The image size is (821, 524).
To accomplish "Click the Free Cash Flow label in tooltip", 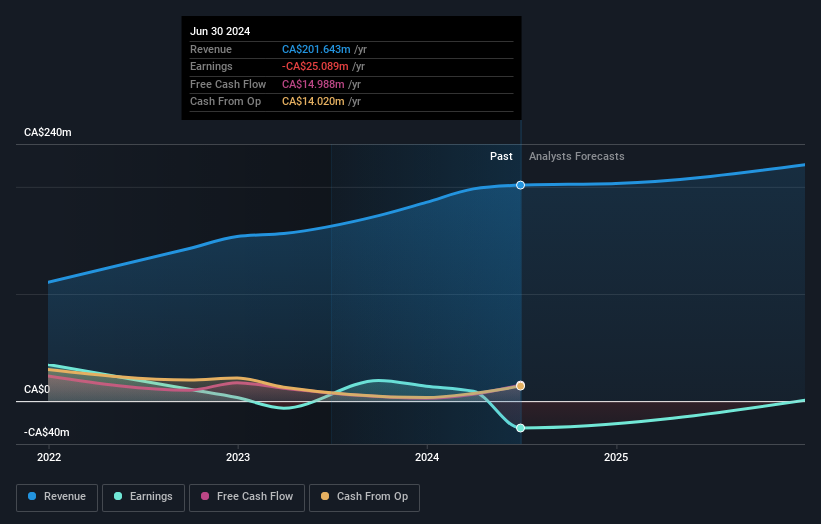I will [x=228, y=84].
